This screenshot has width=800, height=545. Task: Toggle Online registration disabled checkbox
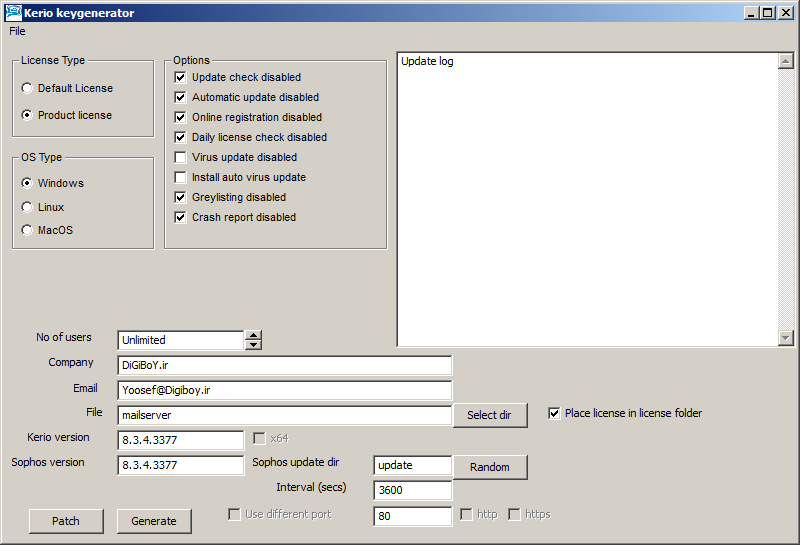point(180,117)
